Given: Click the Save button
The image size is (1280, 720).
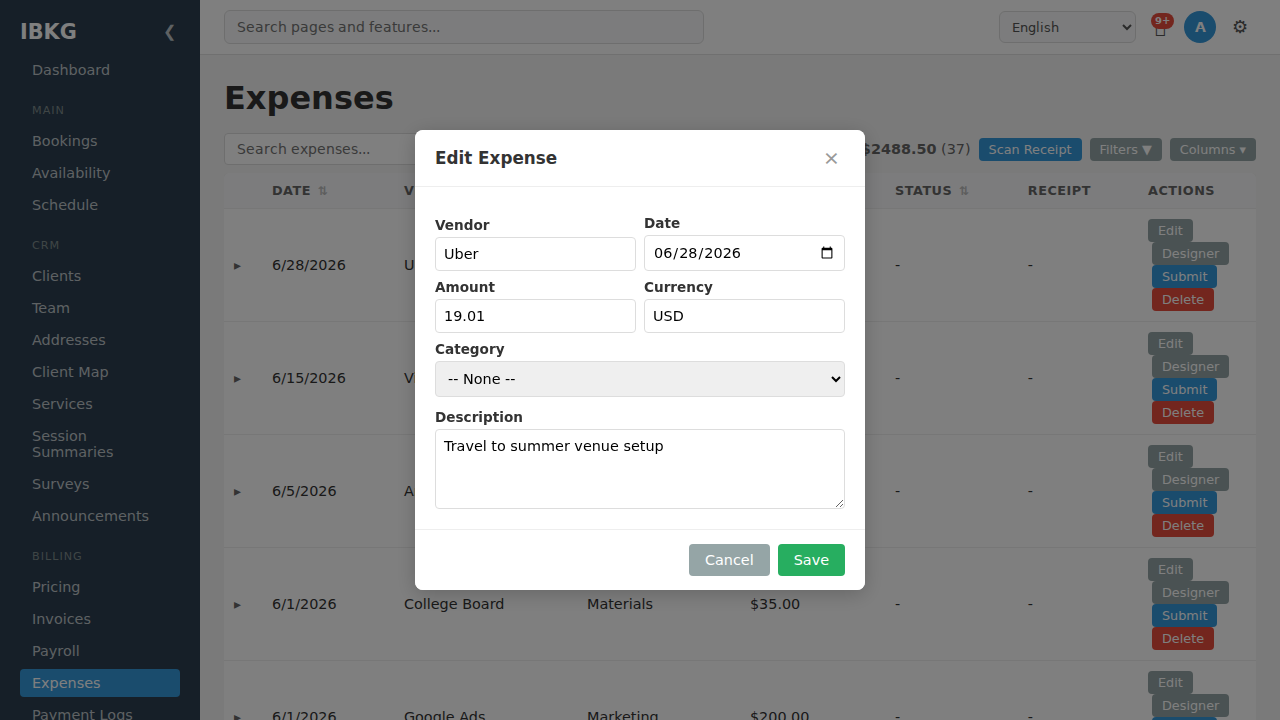Looking at the screenshot, I should click(x=811, y=560).
